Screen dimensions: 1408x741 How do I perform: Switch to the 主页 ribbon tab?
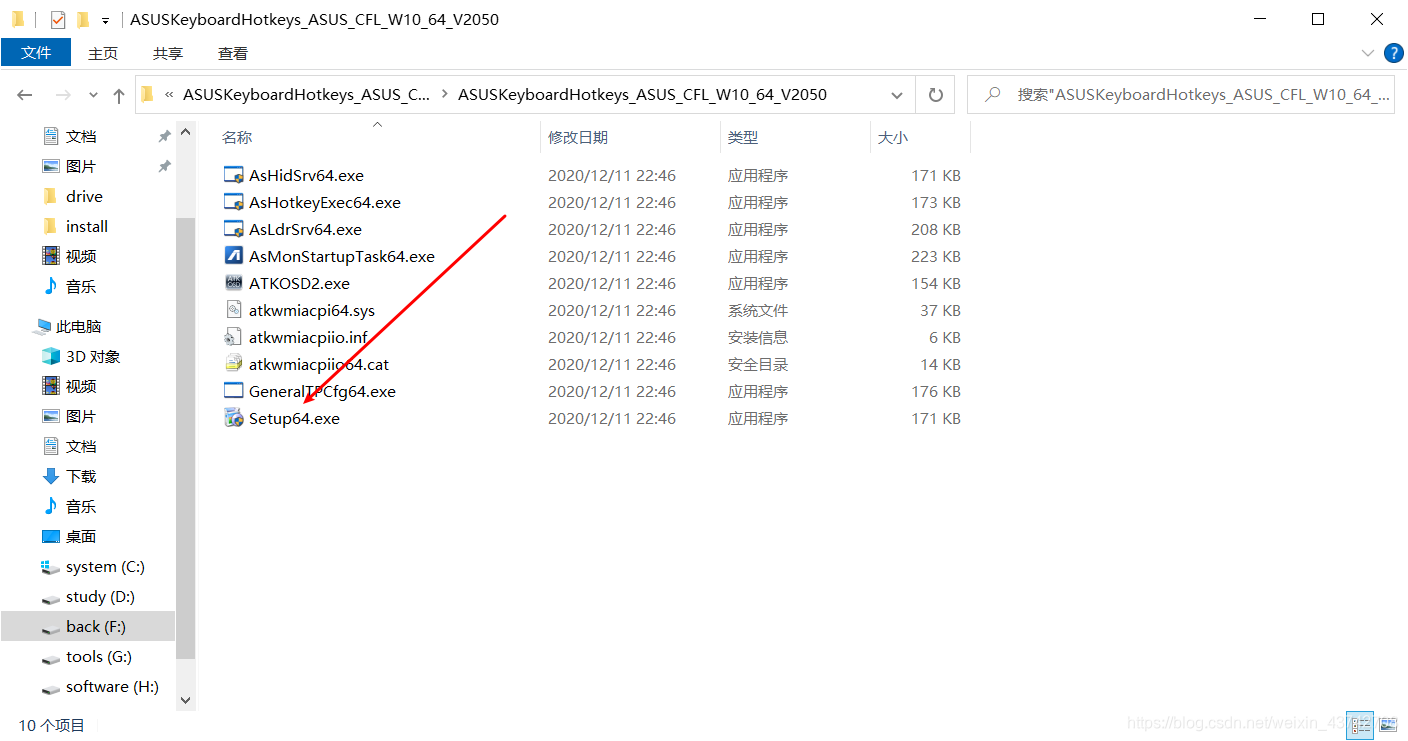[x=103, y=53]
